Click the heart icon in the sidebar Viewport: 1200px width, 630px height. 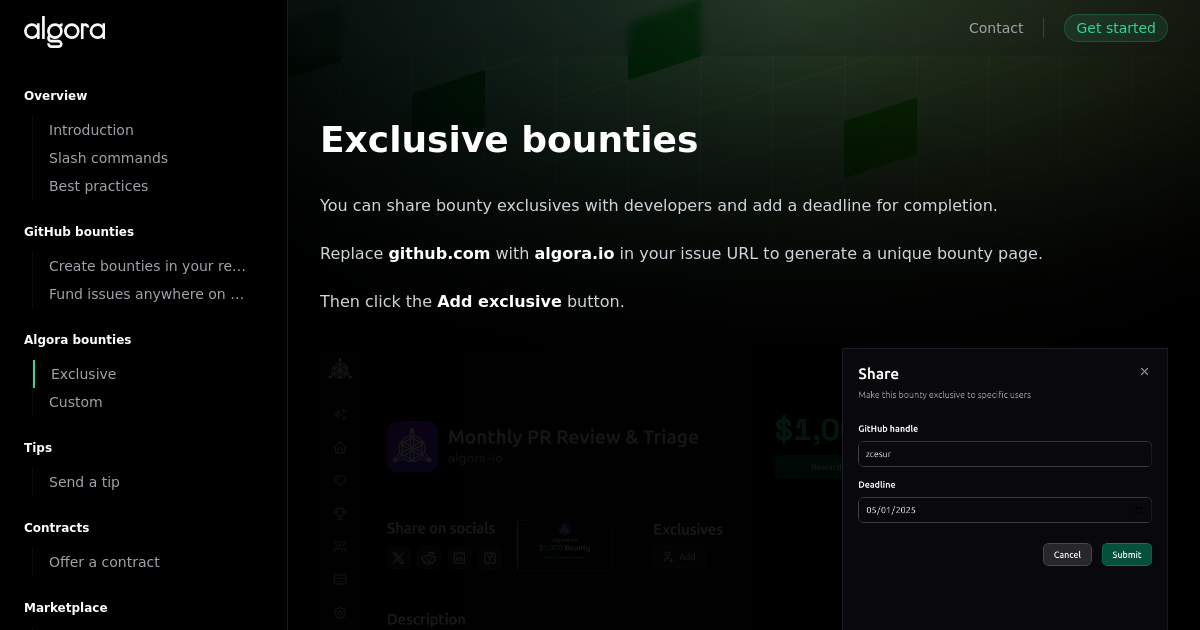340,480
